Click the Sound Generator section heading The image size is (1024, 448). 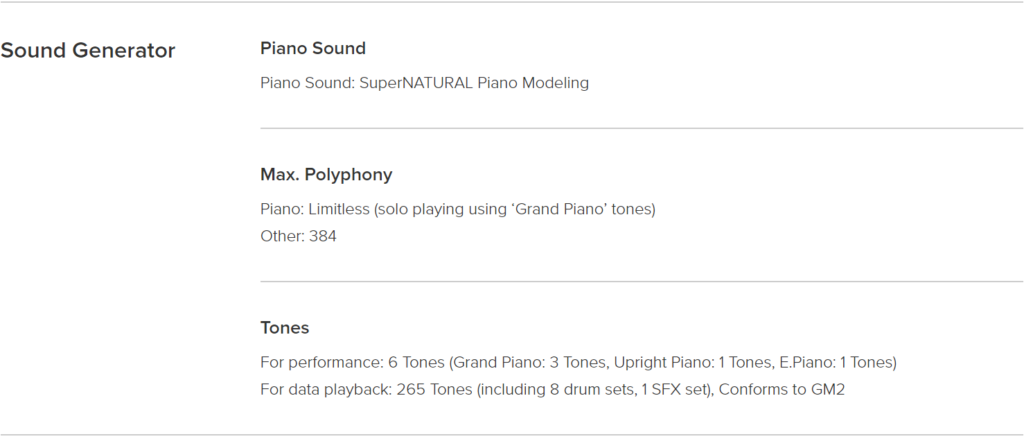[x=88, y=51]
